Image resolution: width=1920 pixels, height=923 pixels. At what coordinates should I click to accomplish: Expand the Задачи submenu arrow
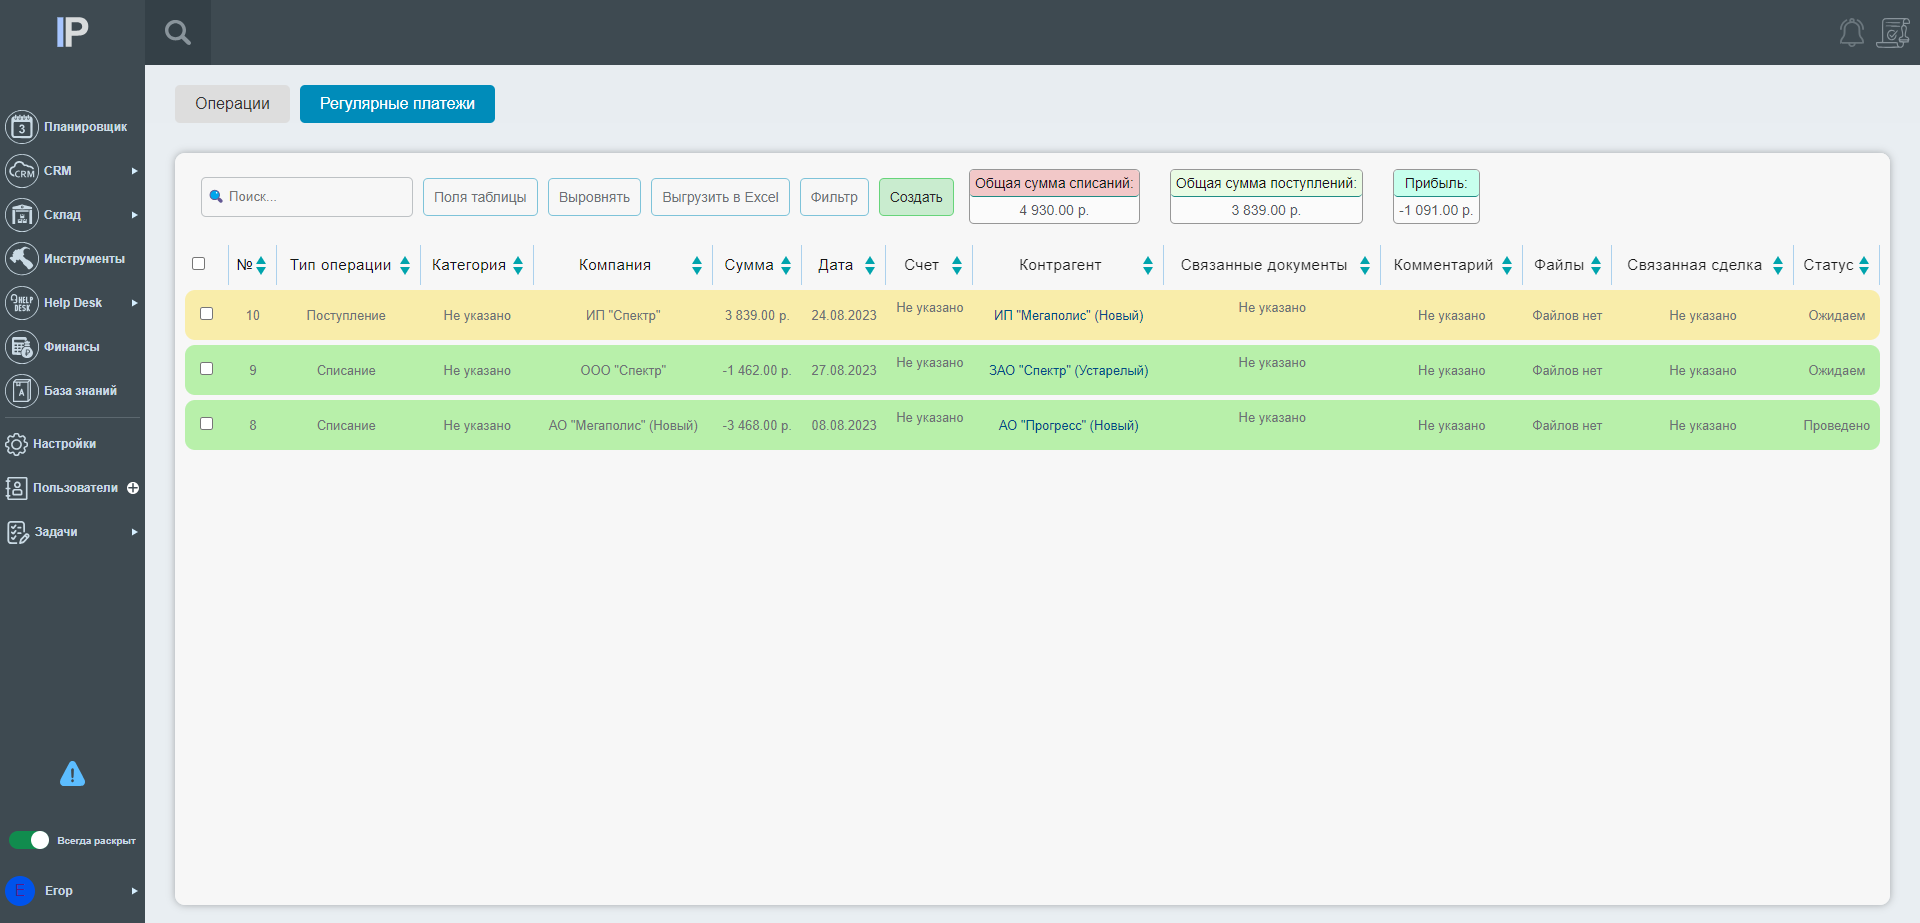[134, 532]
